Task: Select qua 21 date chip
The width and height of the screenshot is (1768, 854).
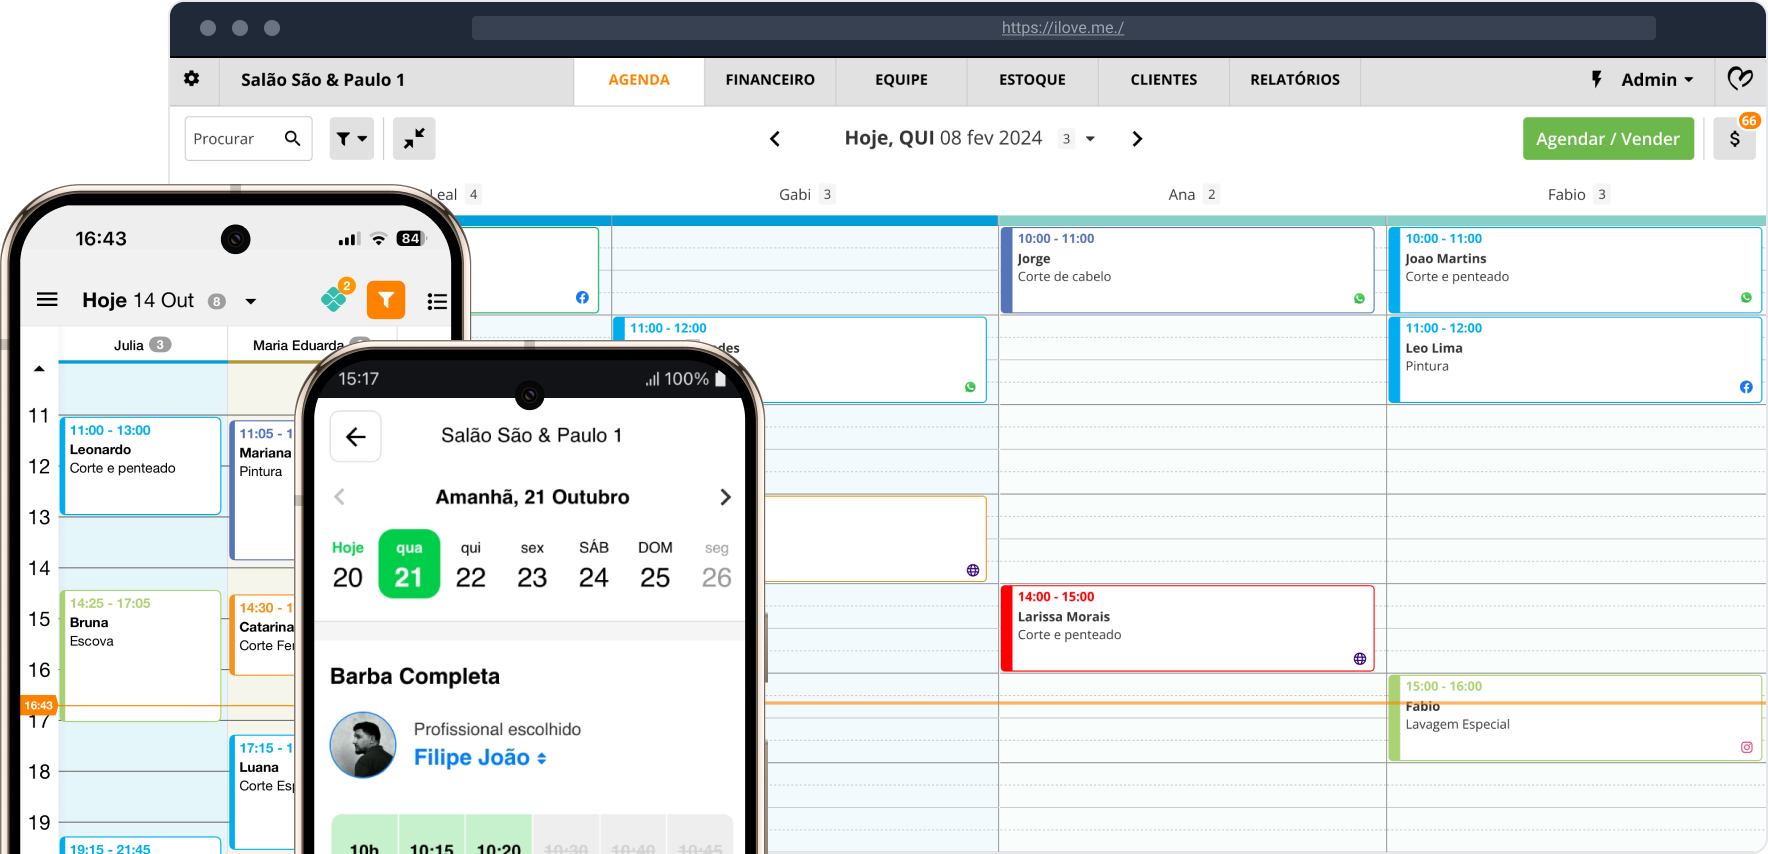Action: (409, 564)
